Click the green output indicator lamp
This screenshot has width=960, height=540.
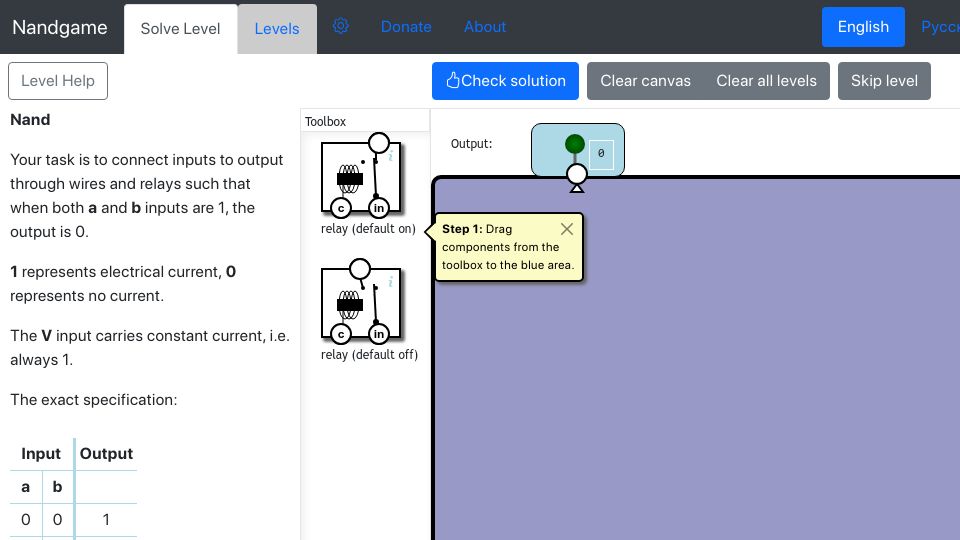[574, 144]
